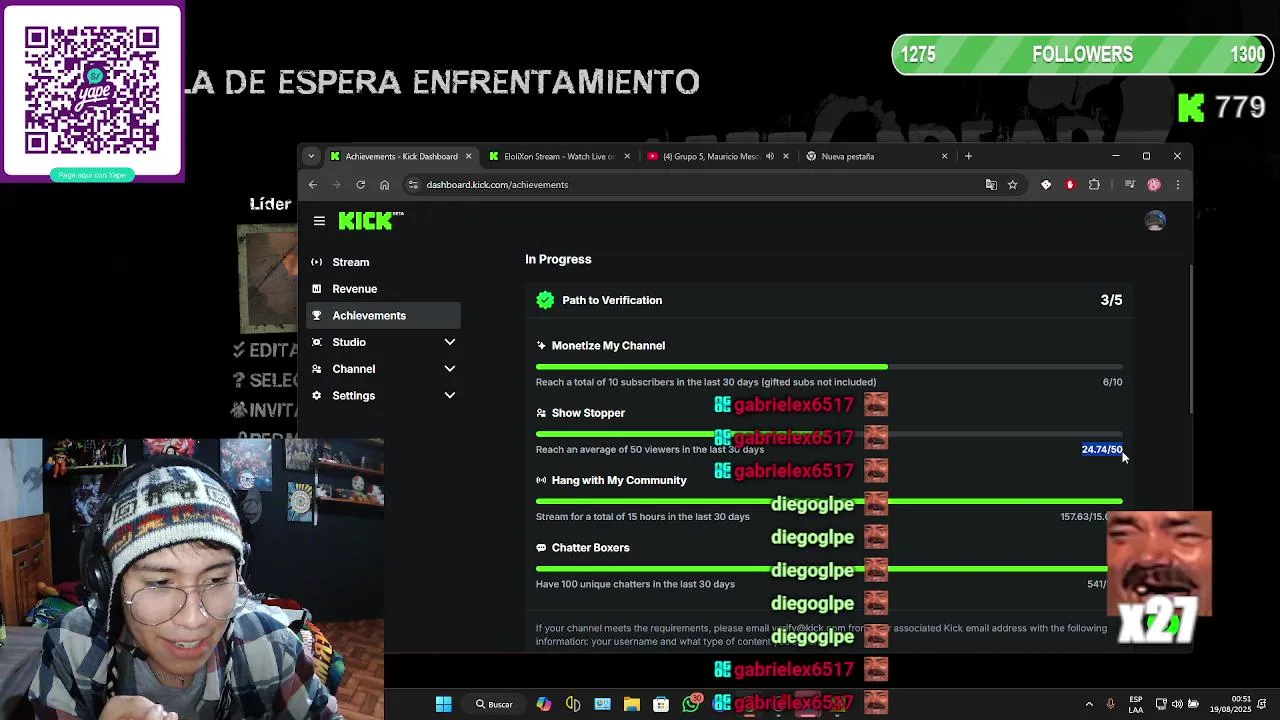Open Chrome three-dot menu
The width and height of the screenshot is (1280, 720).
coord(1177,184)
